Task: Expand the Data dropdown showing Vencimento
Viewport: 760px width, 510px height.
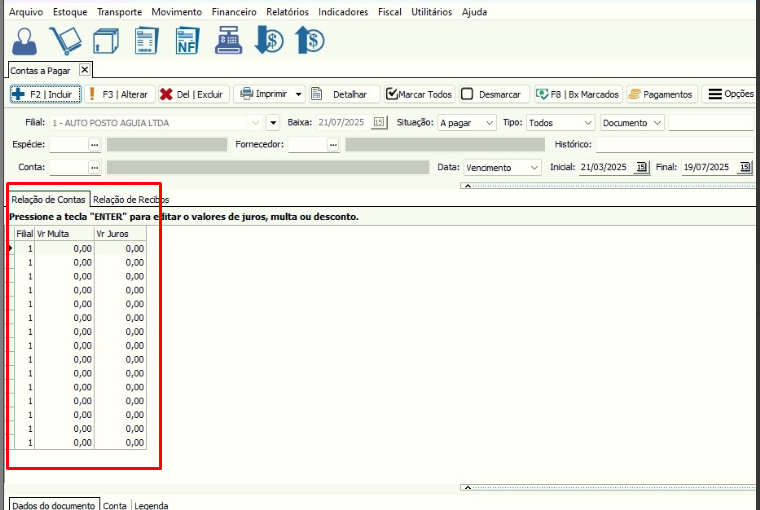Action: click(534, 168)
